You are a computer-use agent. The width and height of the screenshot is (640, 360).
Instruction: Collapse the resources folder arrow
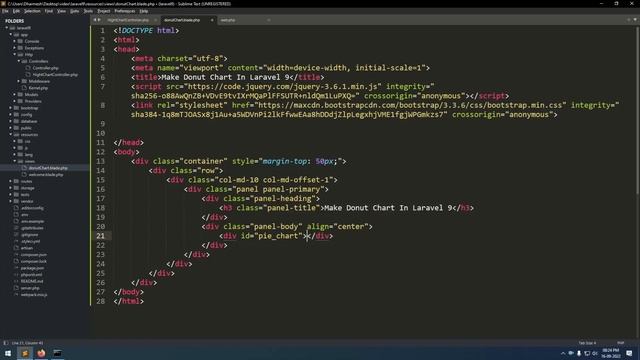pos(11,134)
